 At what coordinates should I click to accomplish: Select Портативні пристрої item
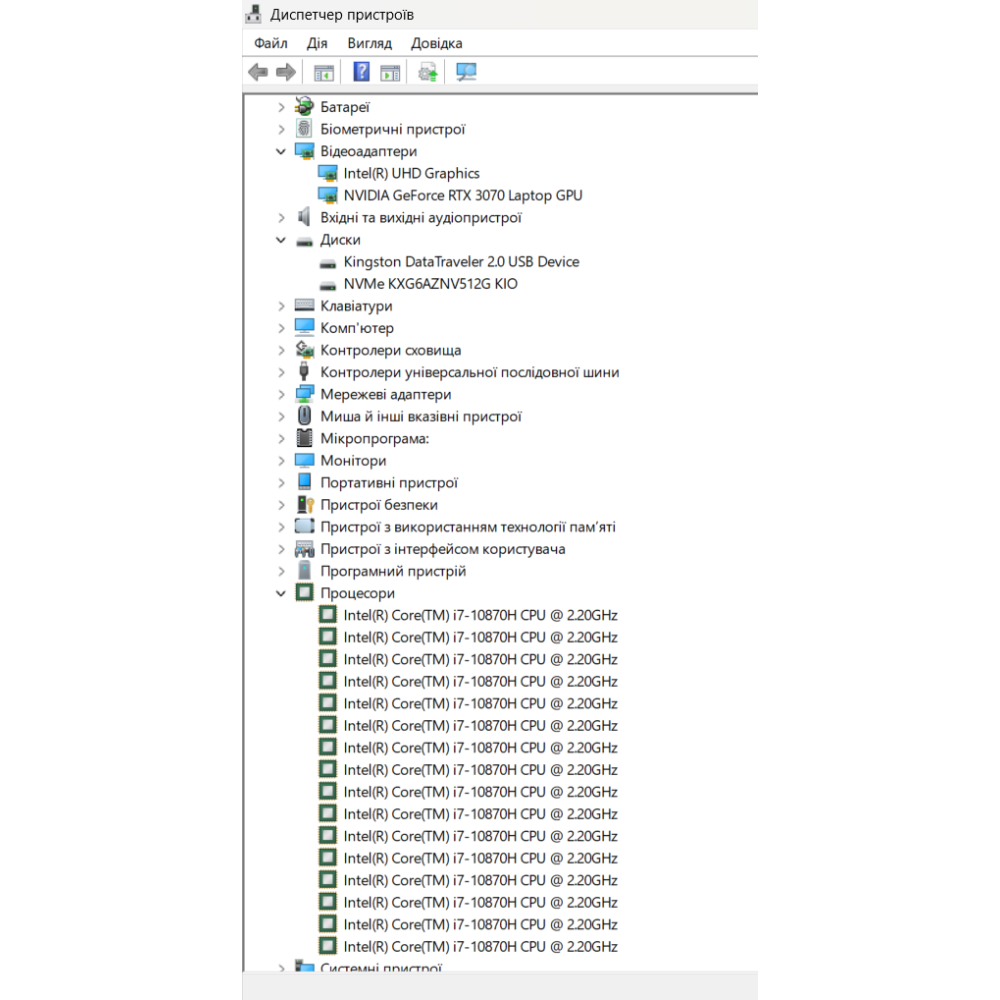(389, 483)
